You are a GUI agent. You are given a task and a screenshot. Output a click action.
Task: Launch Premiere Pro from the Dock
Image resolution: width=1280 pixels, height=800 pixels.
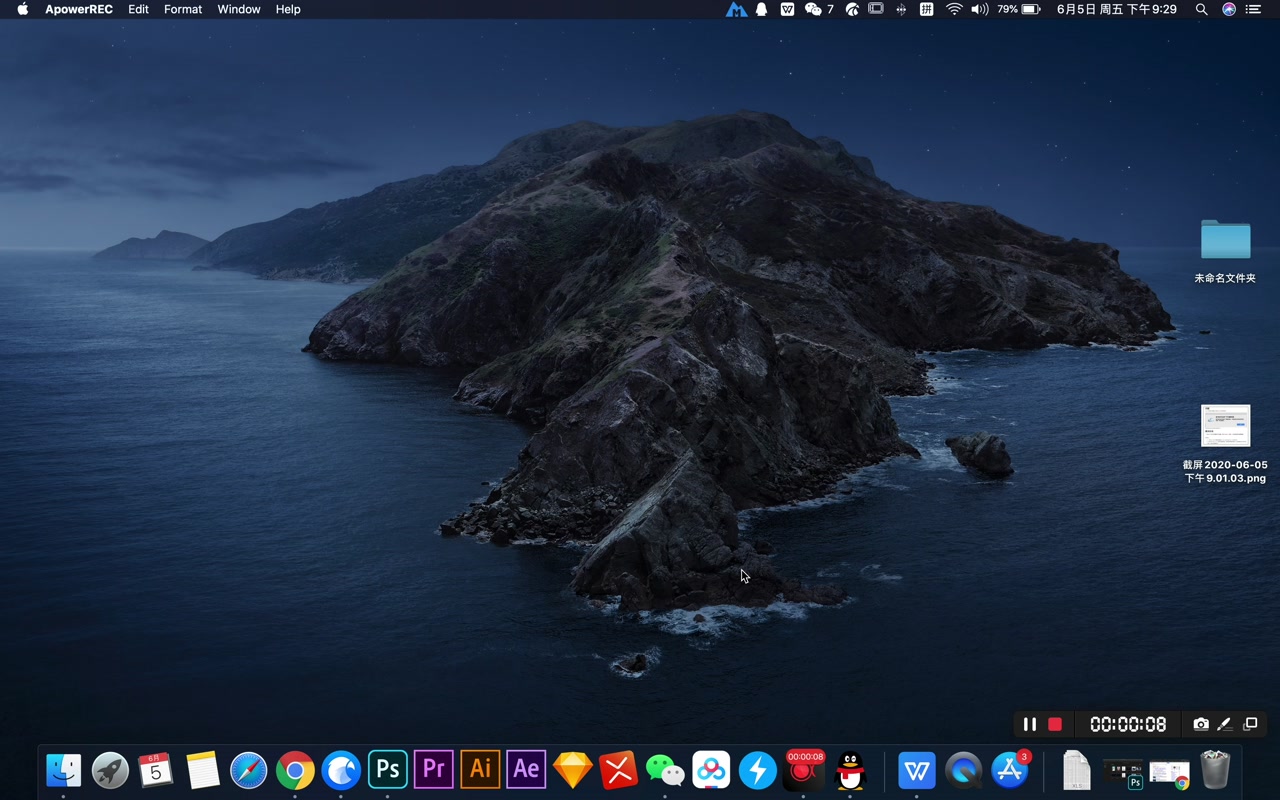[434, 770]
